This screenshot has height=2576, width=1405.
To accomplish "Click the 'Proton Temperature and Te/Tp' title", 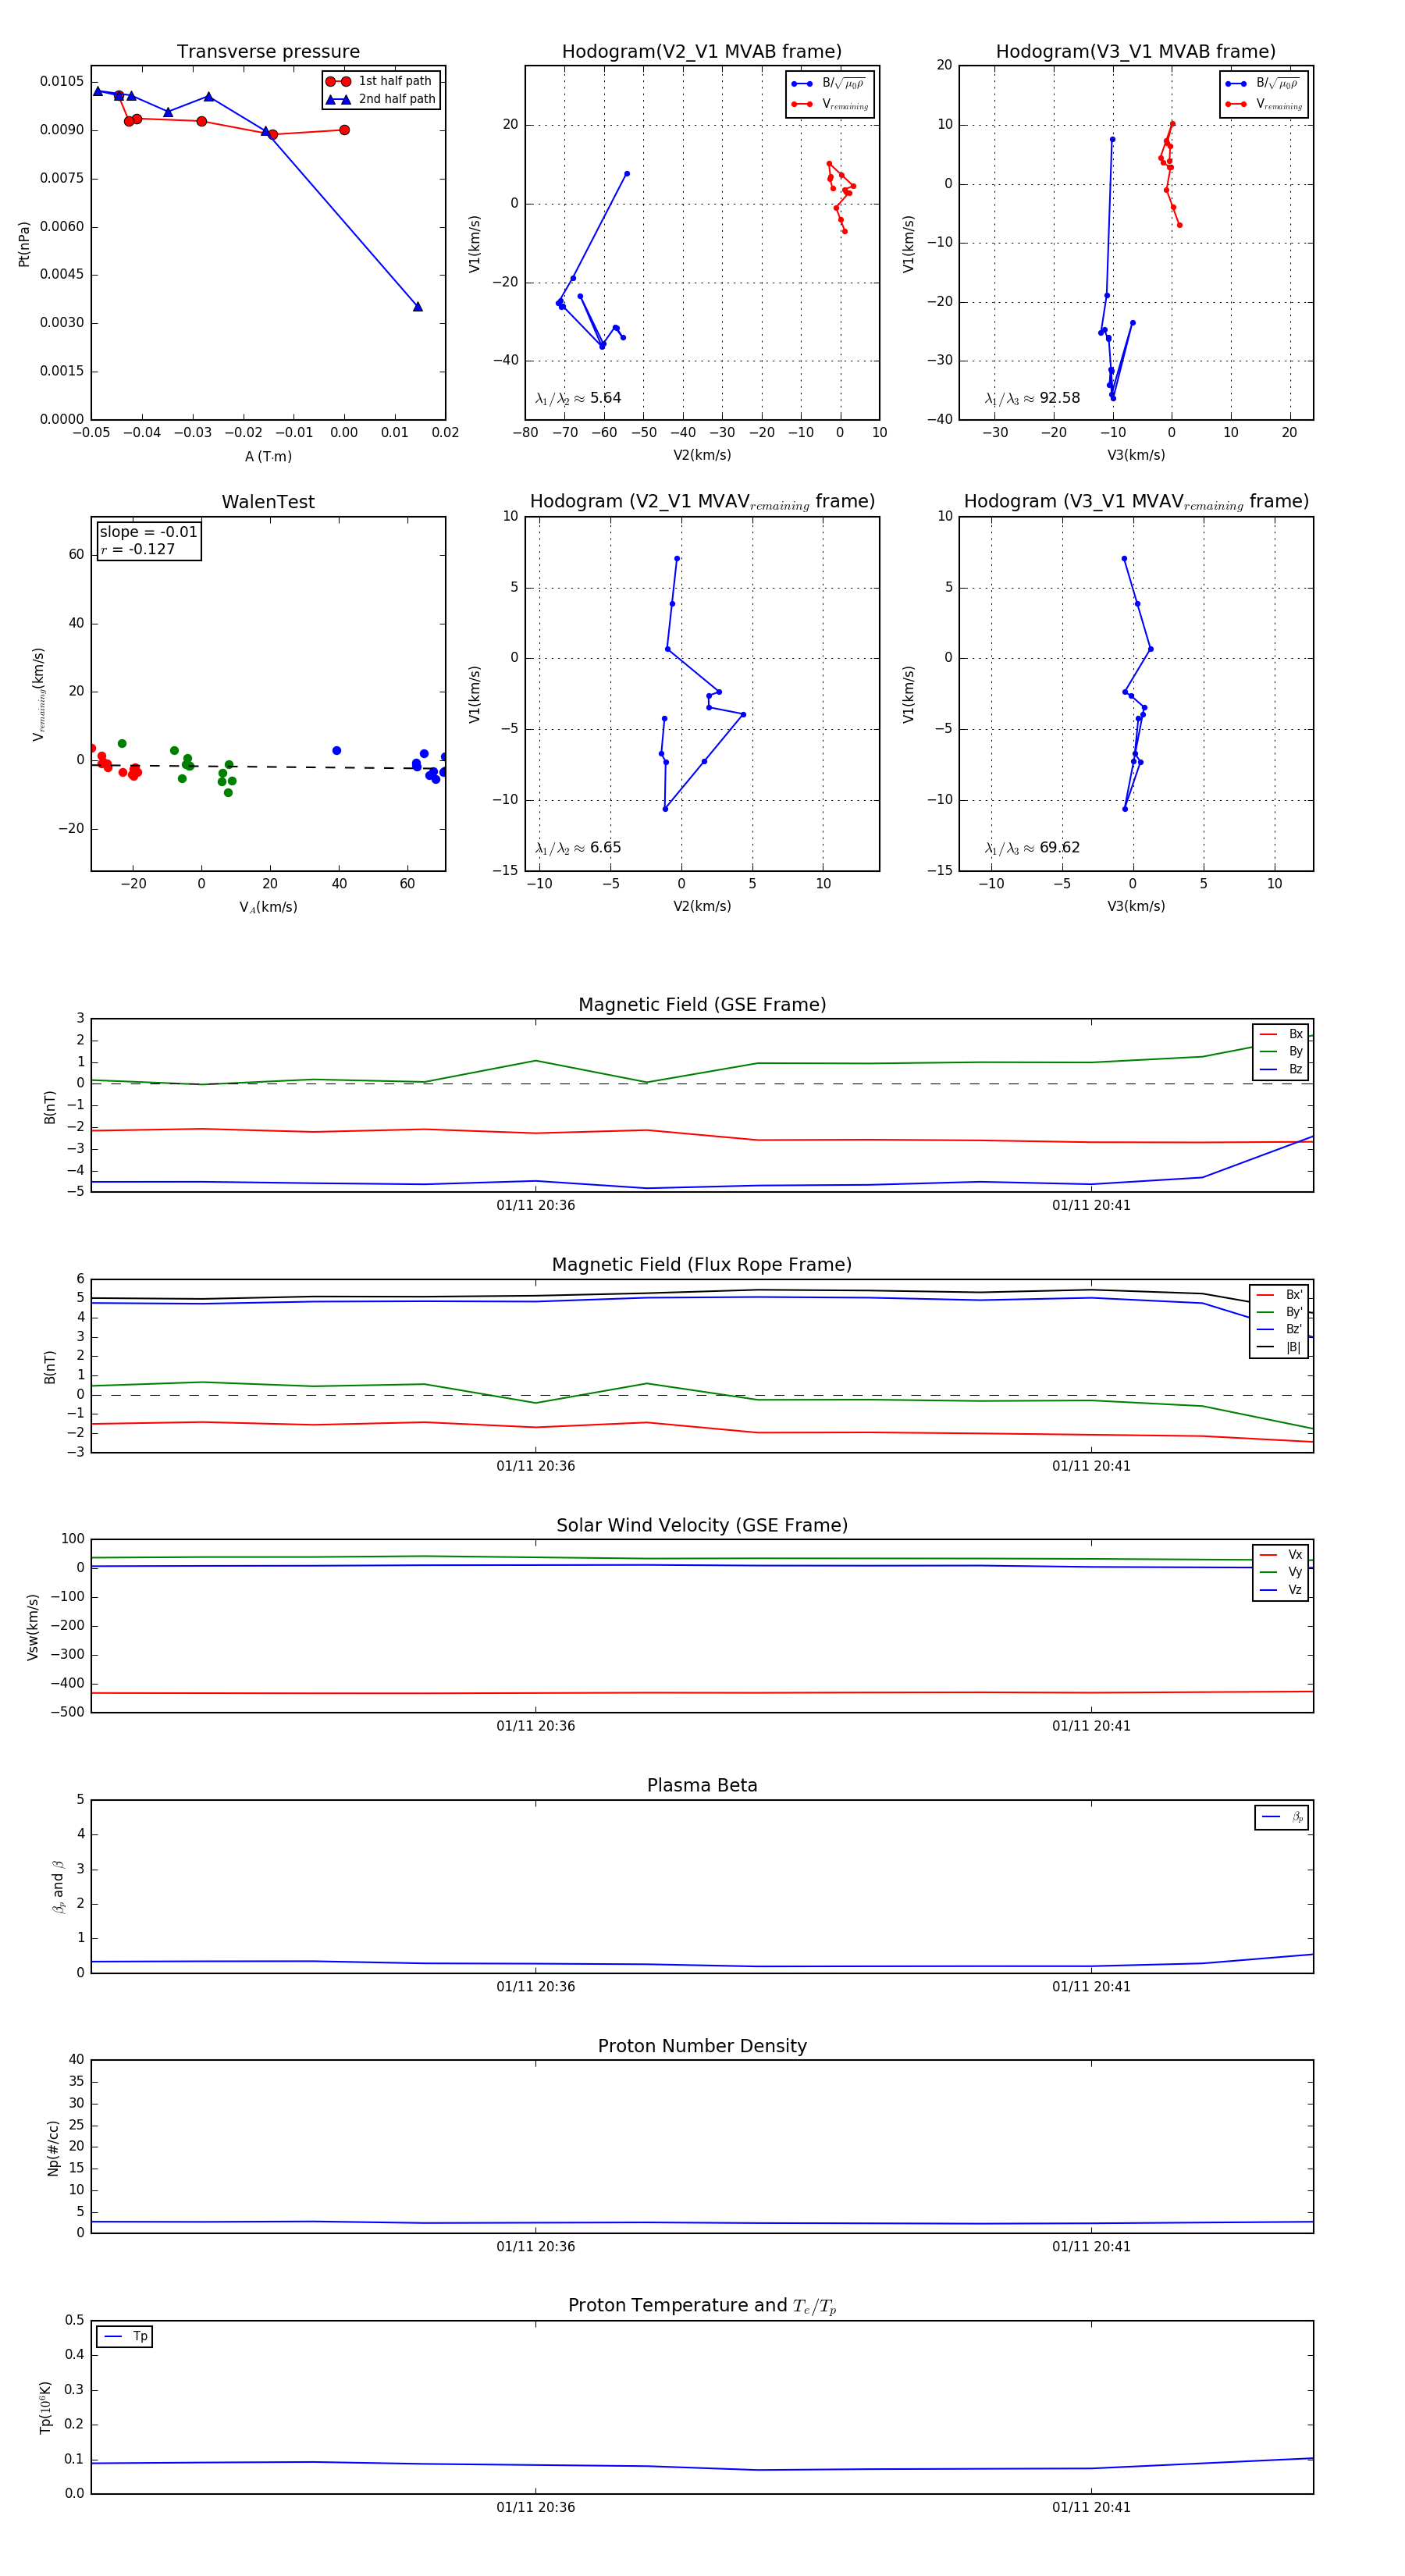I will [x=702, y=2306].
